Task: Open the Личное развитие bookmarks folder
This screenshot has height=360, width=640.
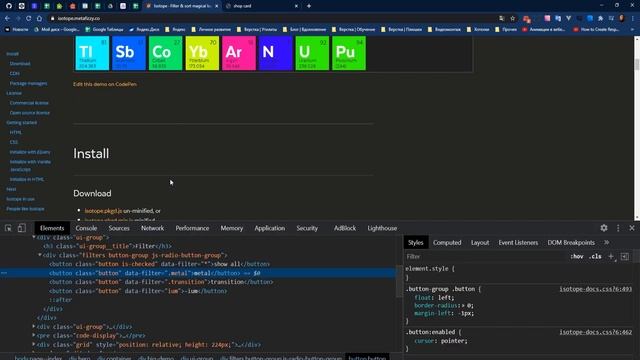Action: click(x=211, y=29)
